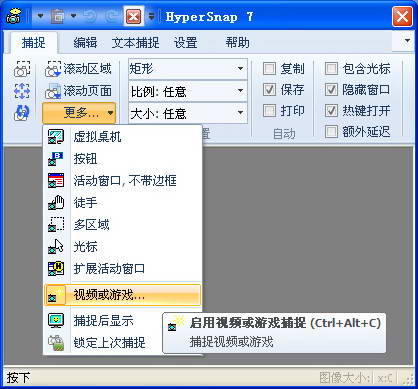Click the red X button in quick toolbar
Image resolution: width=418 pixels, height=389 pixels.
pyautogui.click(x=133, y=16)
